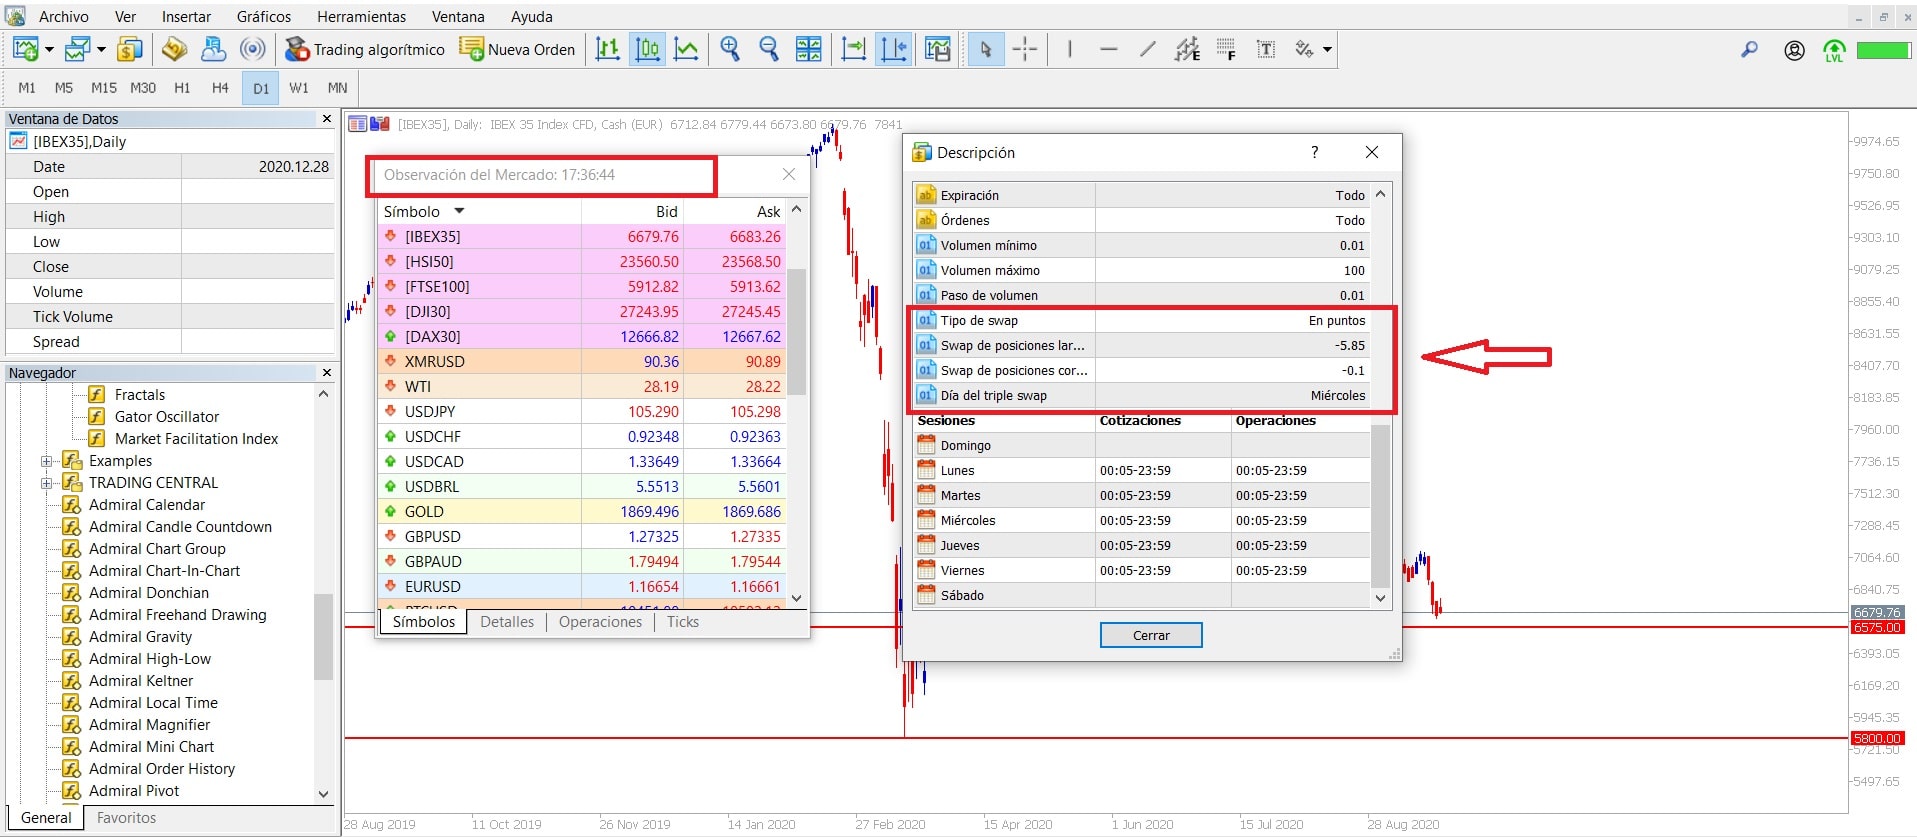Select the horizontal line drawing tool
Viewport: 1917px width, 837px height.
click(x=1109, y=49)
